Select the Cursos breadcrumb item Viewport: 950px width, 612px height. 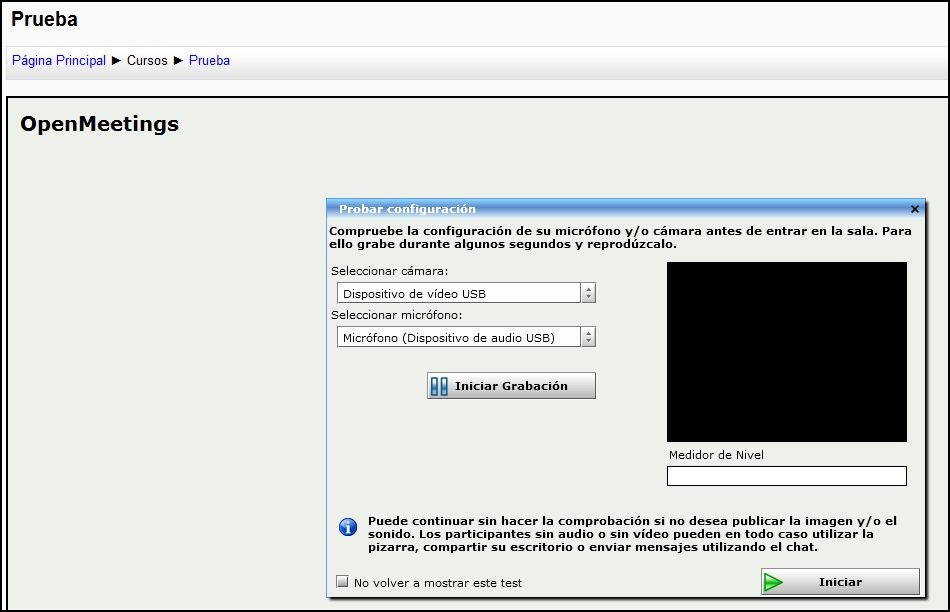(x=147, y=61)
